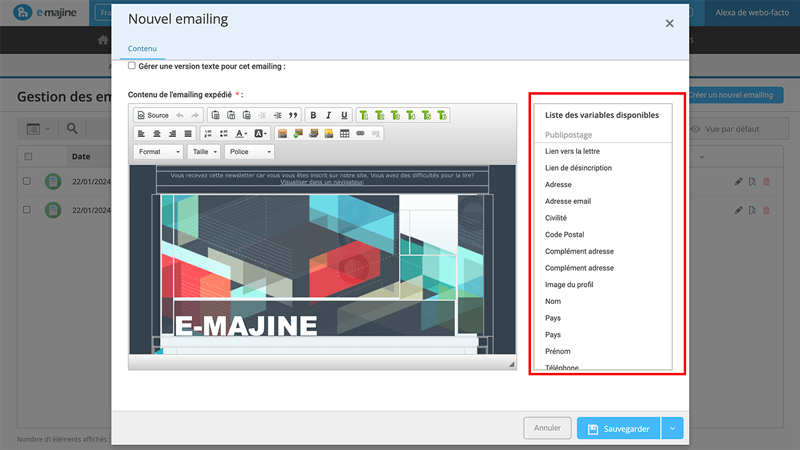
Task: Align text to the left
Action: click(141, 134)
